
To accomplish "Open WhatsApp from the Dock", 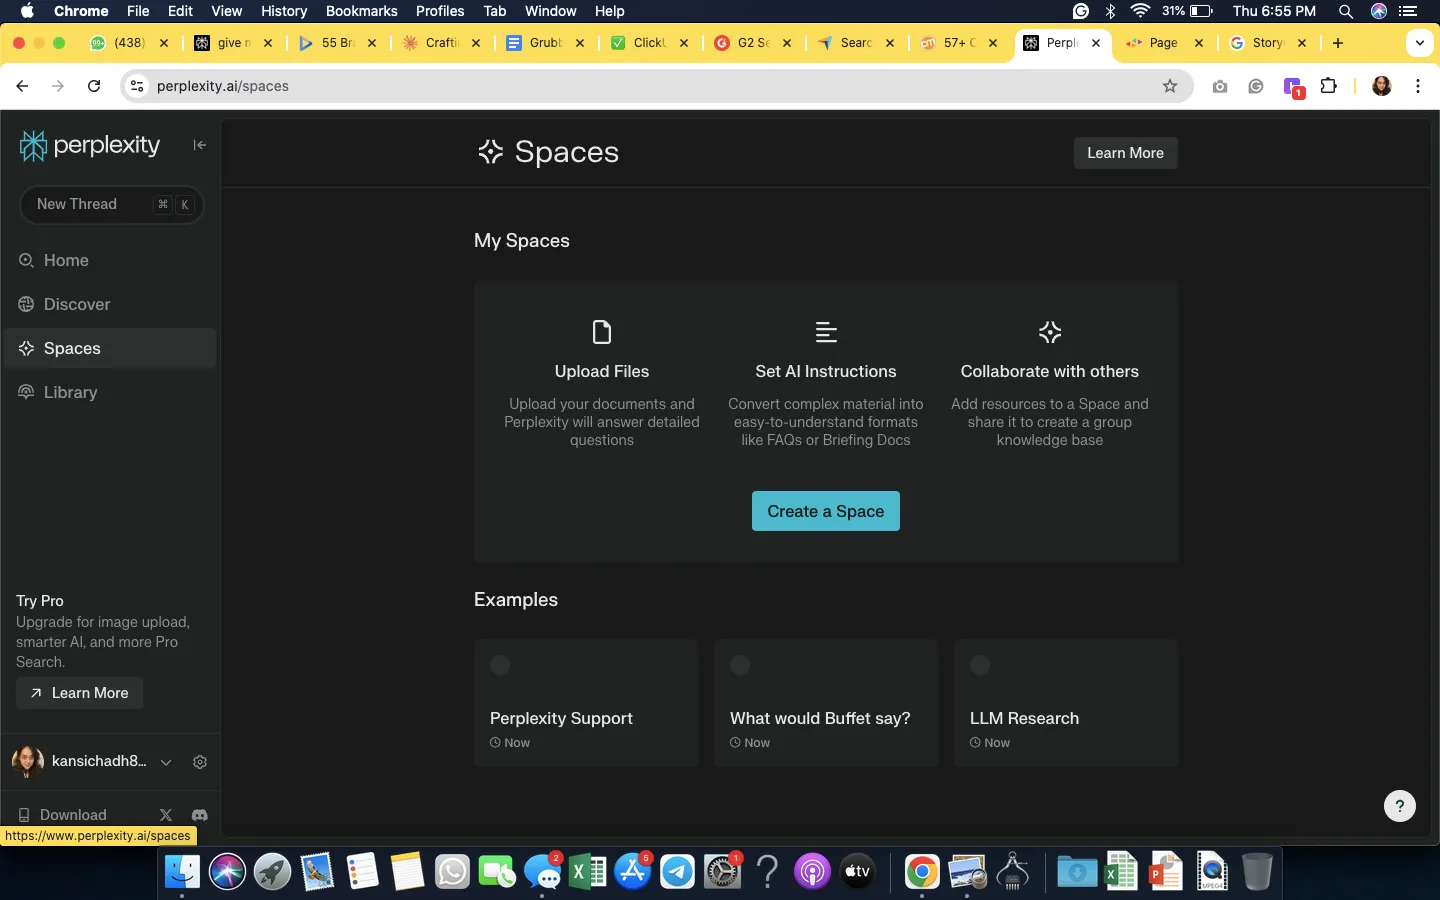I will click(452, 872).
